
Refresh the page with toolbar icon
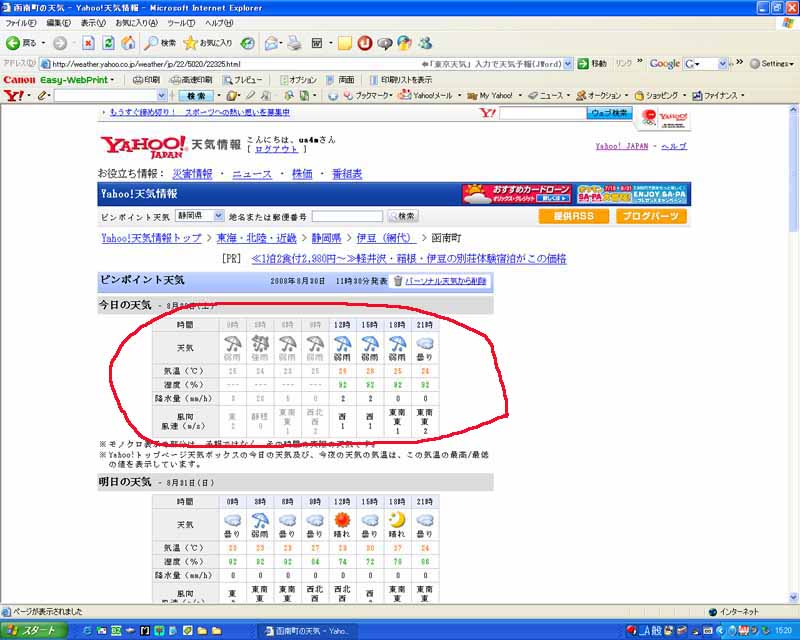pyautogui.click(x=108, y=43)
